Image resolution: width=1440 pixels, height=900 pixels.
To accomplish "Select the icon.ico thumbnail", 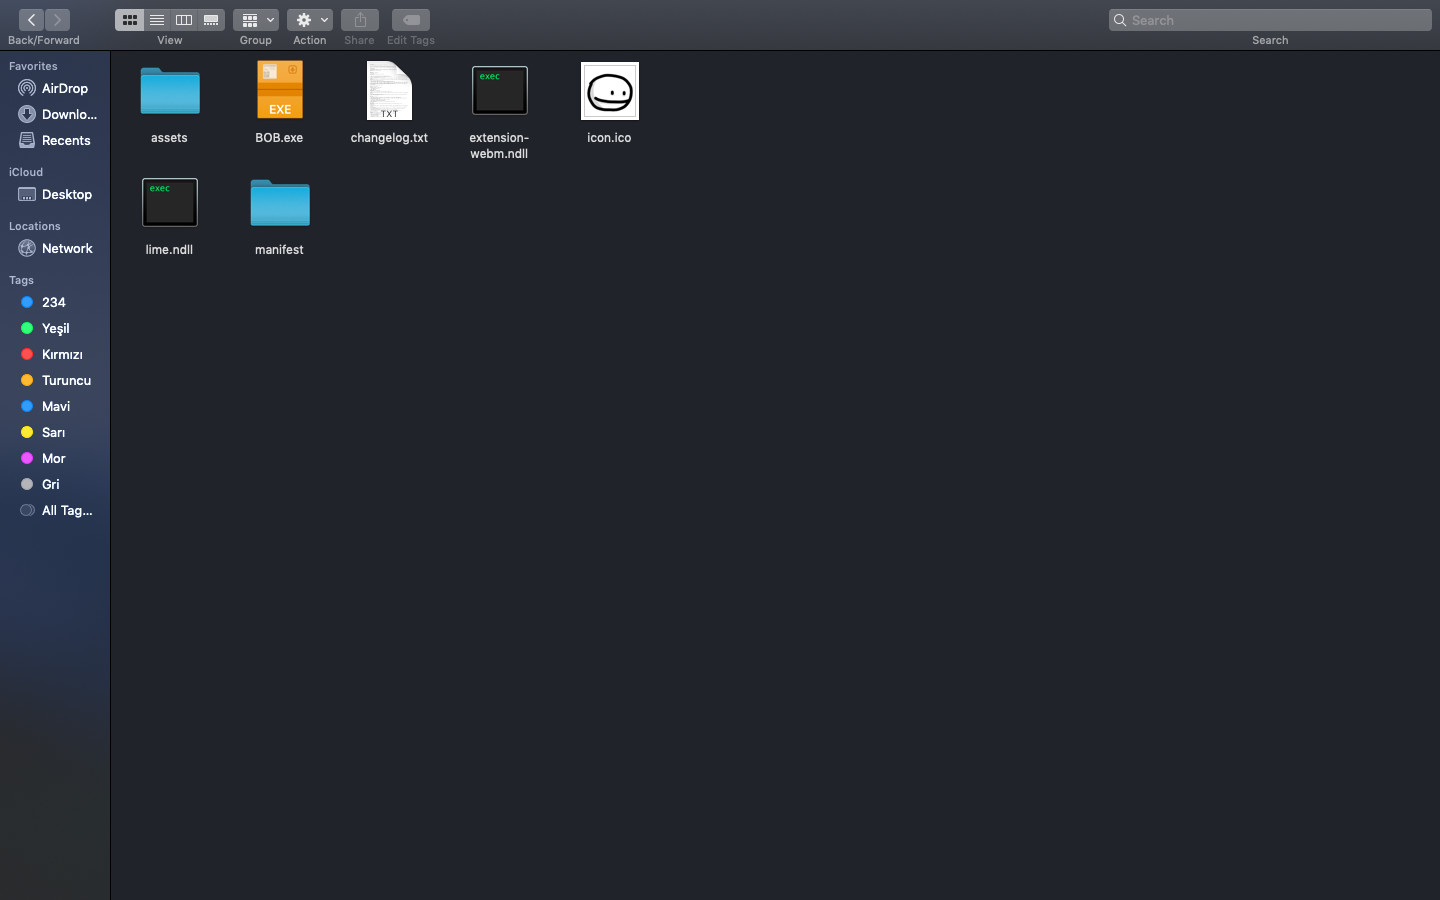I will (x=609, y=91).
